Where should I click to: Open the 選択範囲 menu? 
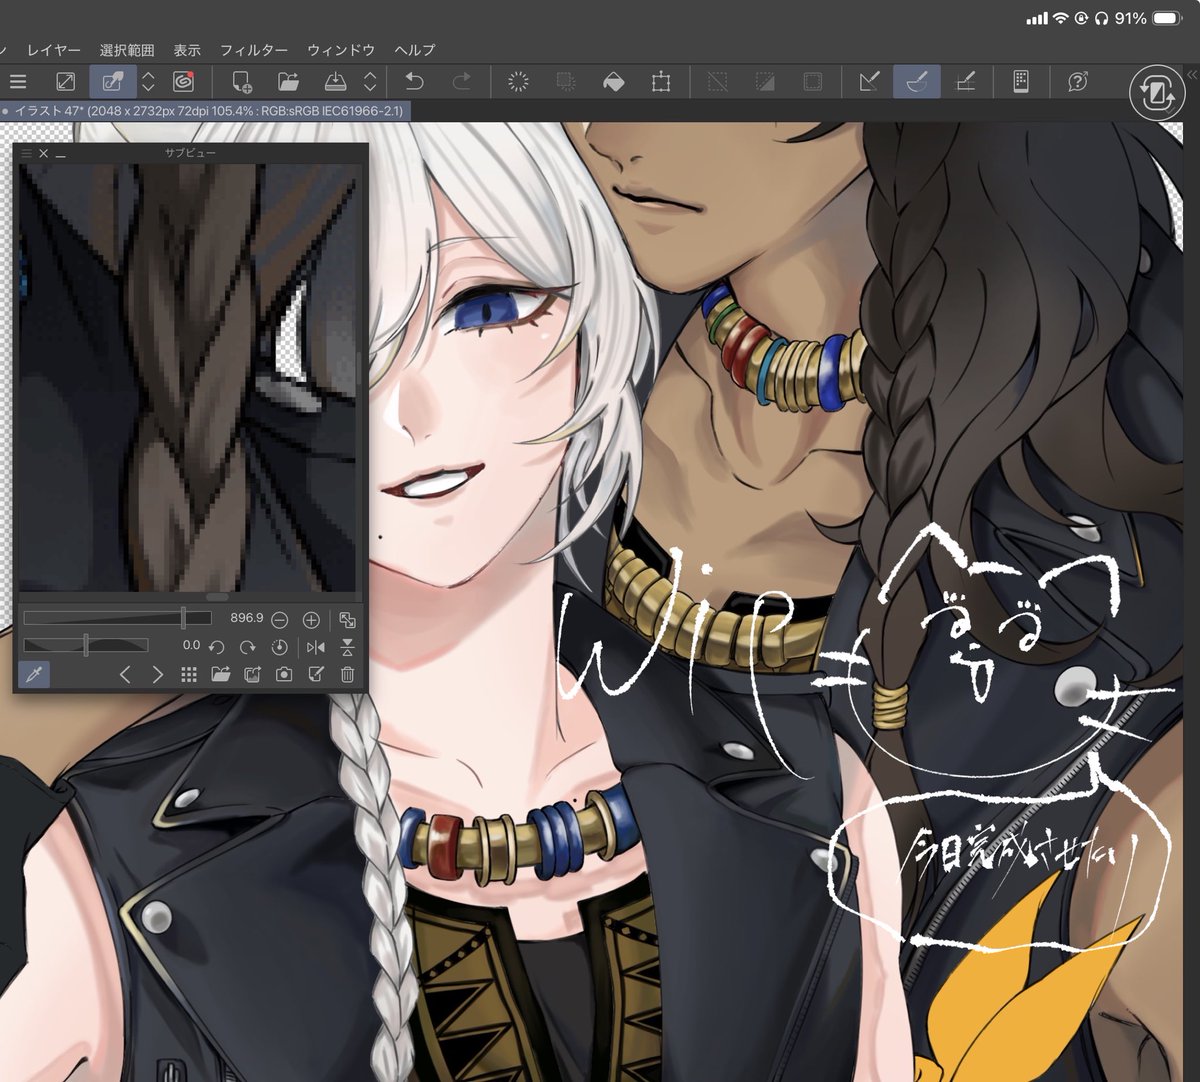click(127, 50)
